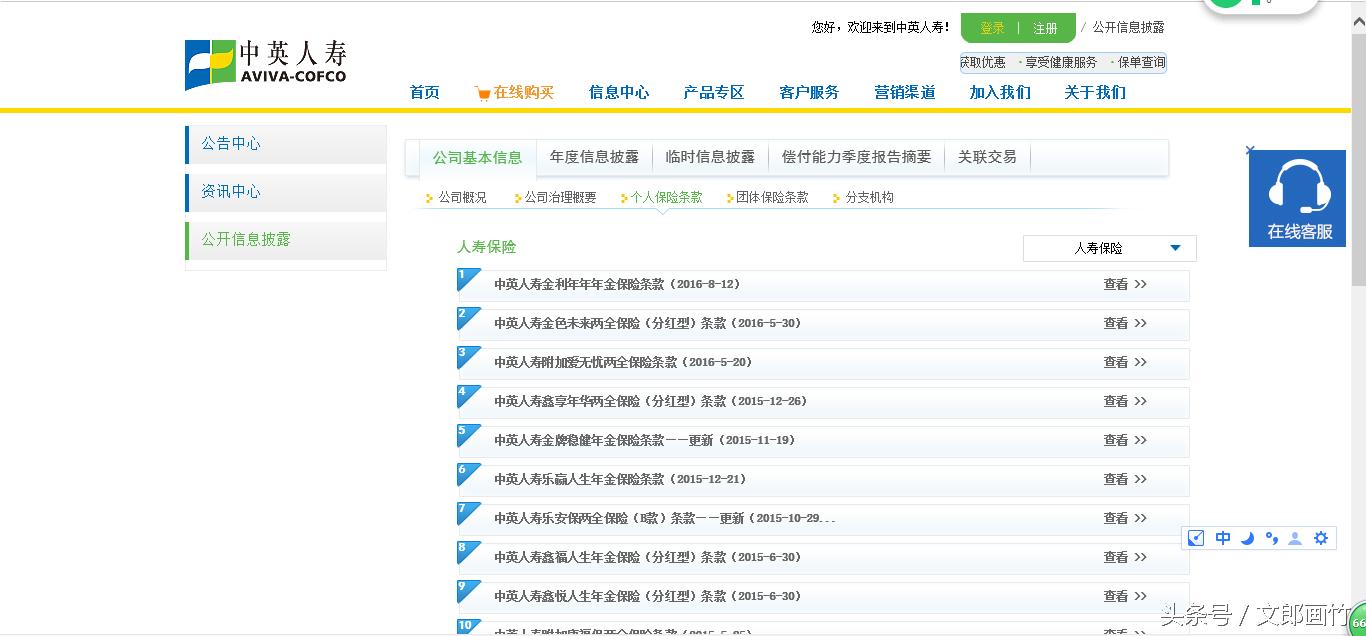
Task: Dismiss the online service panel with the ×
Action: pos(1250,150)
